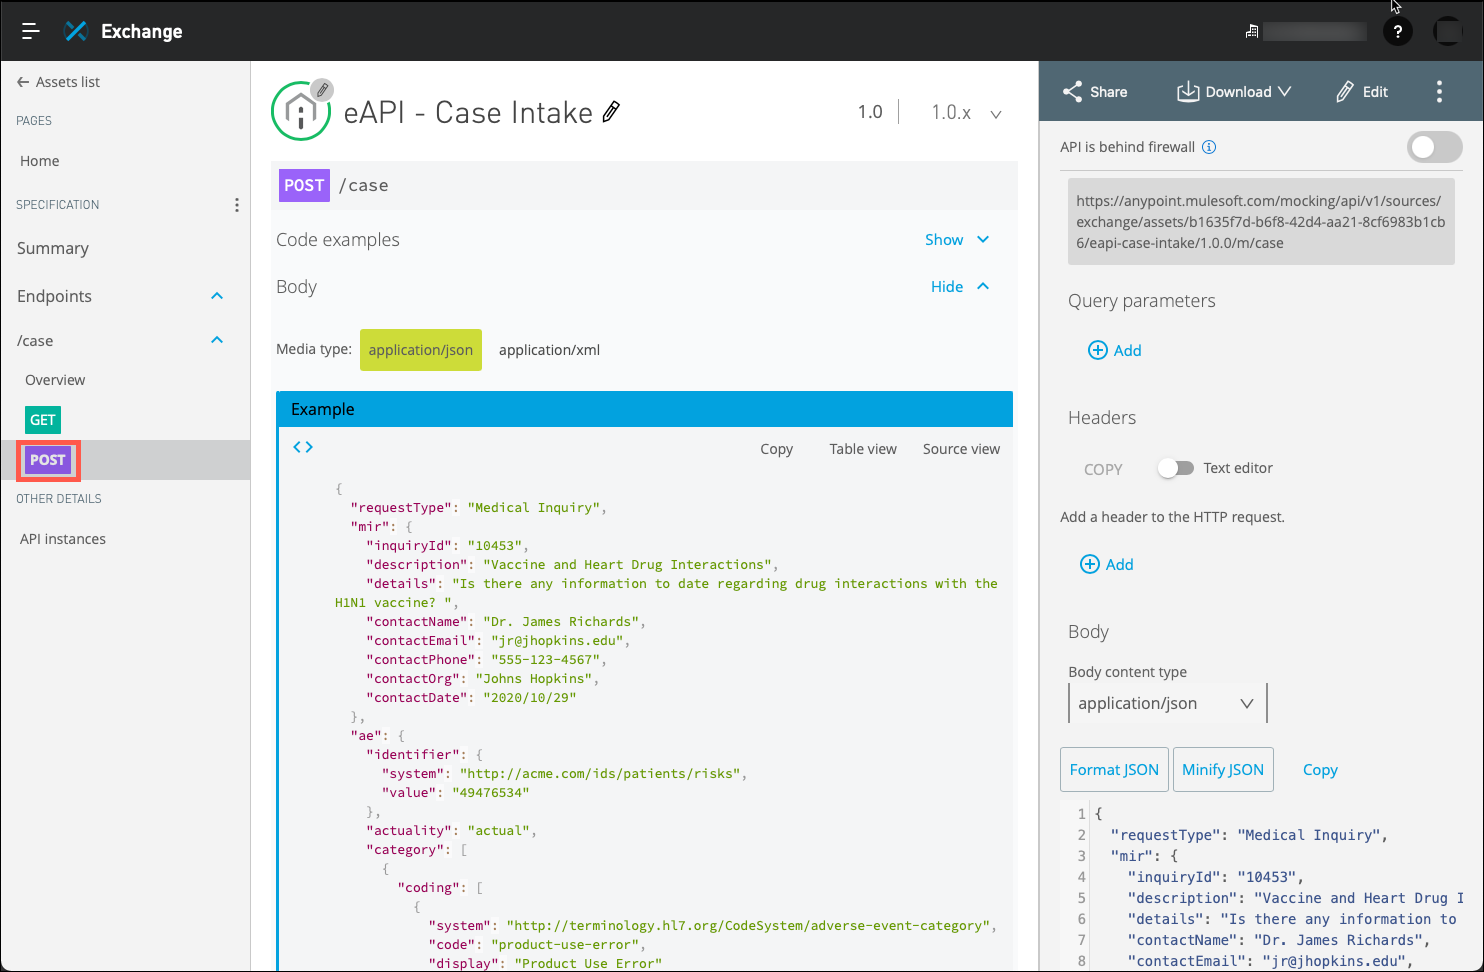Viewport: 1484px width, 972px height.
Task: Copy the request body JSON
Action: tap(1320, 770)
